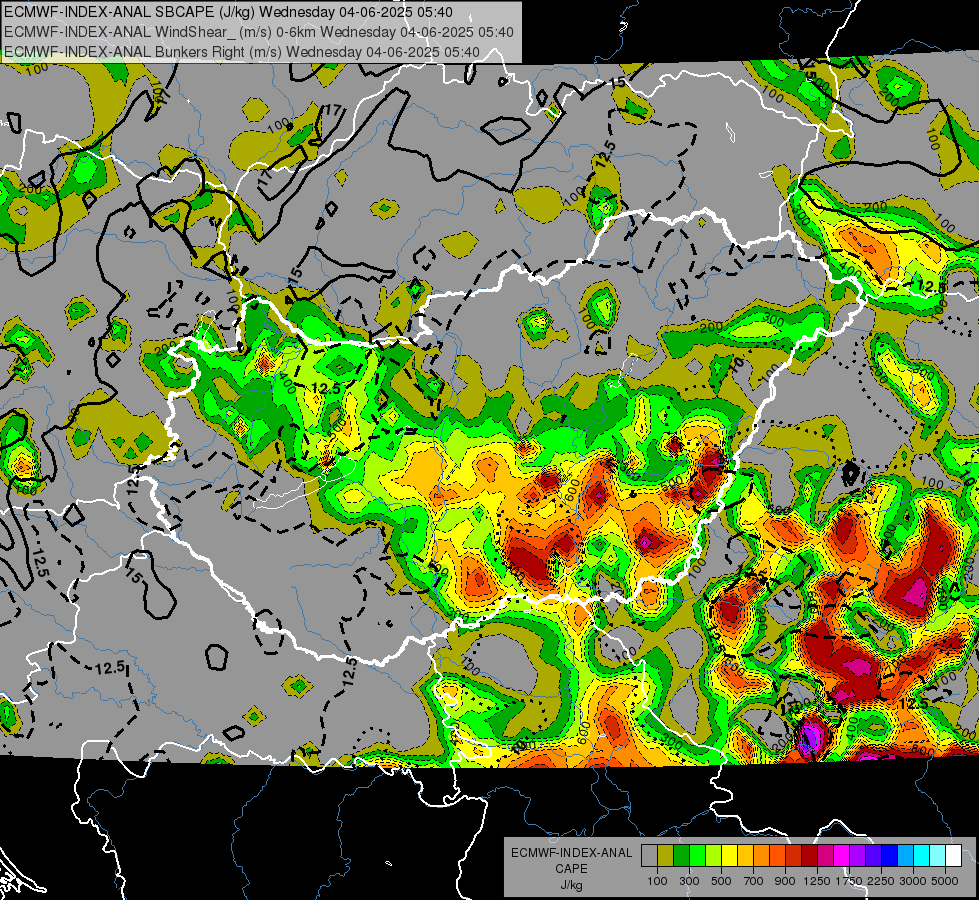This screenshot has height=900, width=979.
Task: Pick the cyan legend swatch
Action: [x=922, y=856]
